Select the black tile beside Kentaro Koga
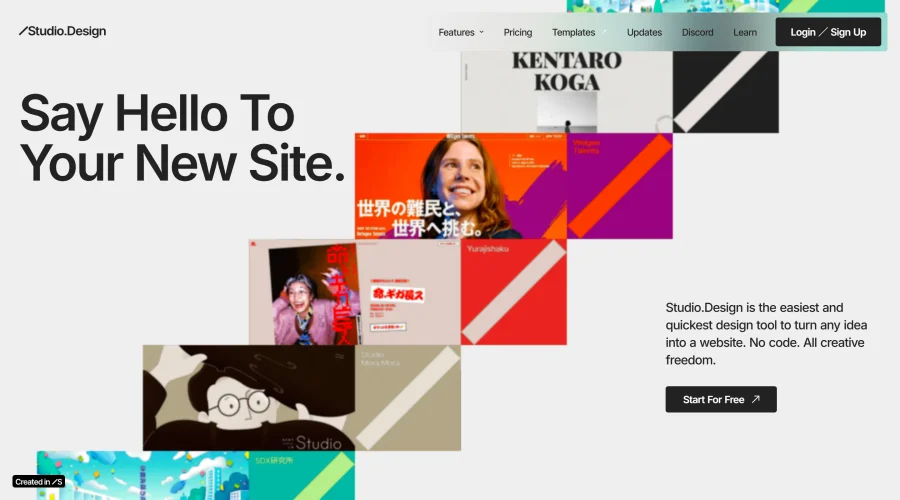 coord(726,92)
